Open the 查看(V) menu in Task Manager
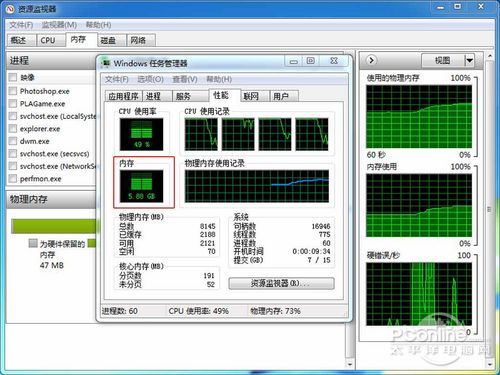Image resolution: width=500 pixels, height=375 pixels. tap(185, 79)
